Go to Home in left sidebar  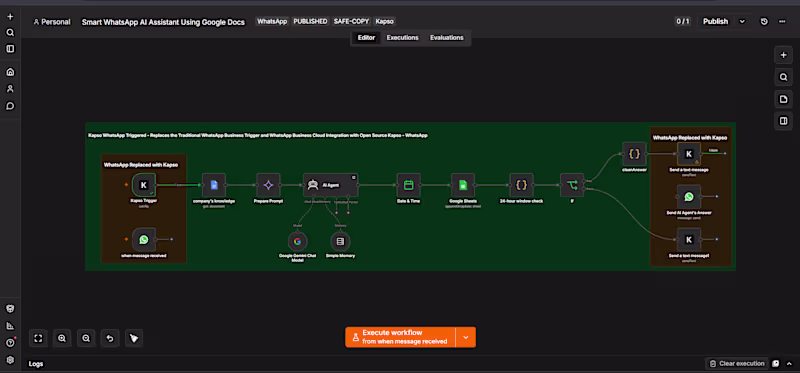(x=10, y=72)
